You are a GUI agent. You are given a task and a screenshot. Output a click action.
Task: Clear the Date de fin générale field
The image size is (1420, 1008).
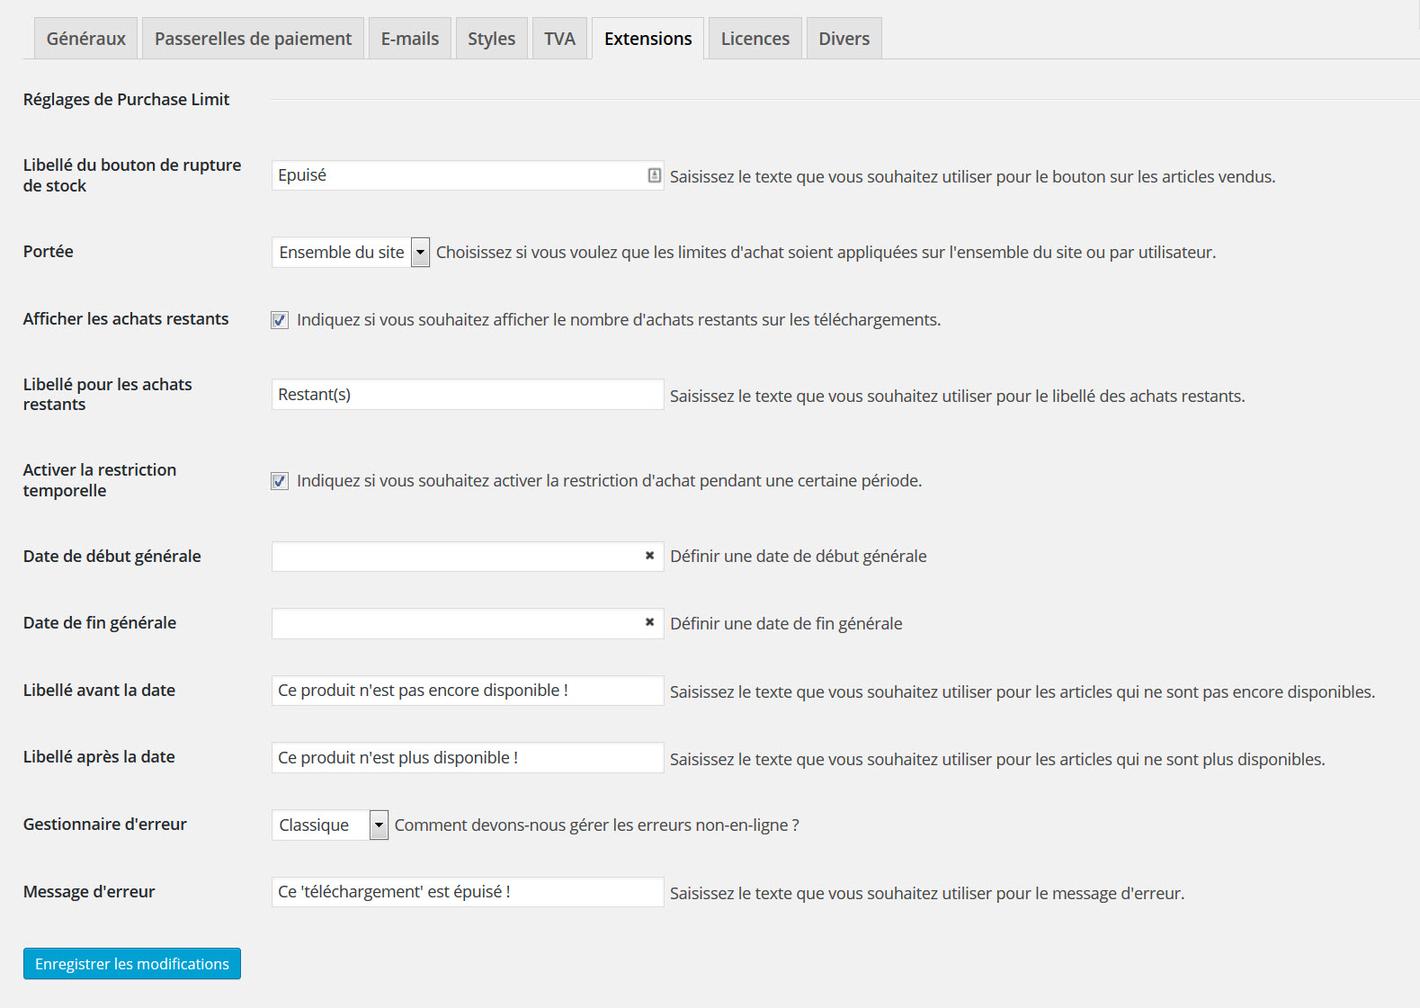pos(649,623)
